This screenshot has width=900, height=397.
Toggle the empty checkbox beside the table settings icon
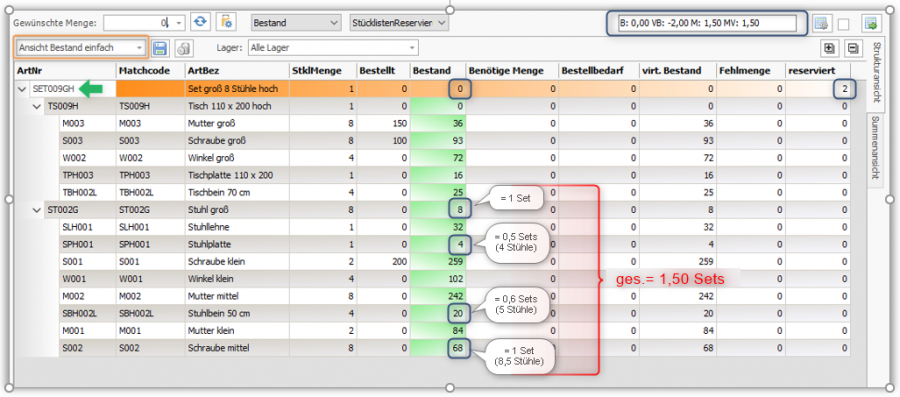(843, 24)
